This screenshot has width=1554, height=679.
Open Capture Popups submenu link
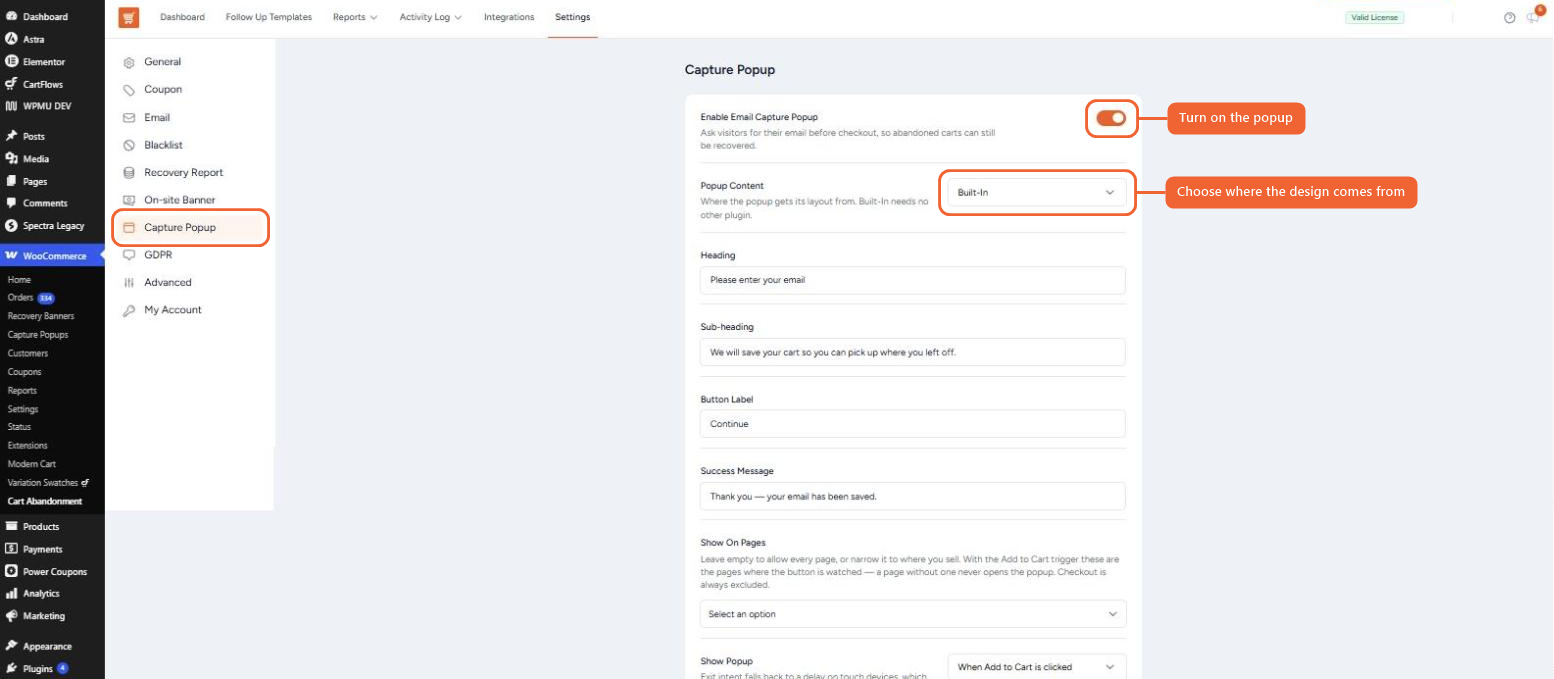[x=38, y=335]
